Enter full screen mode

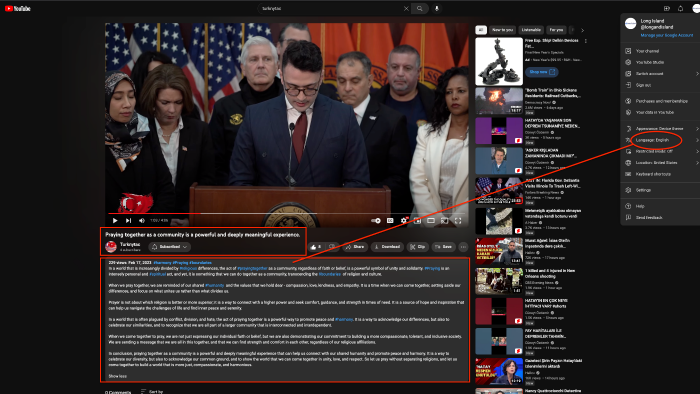(458, 220)
